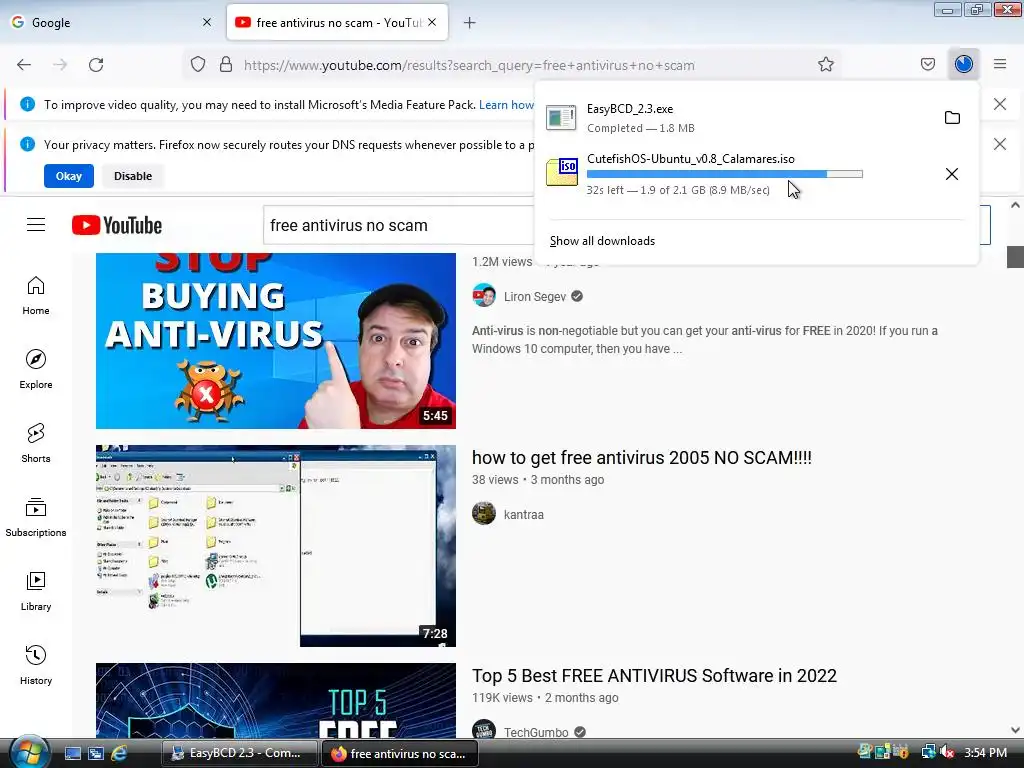Open the YouTube guide hamburger menu
This screenshot has width=1024, height=768.
(36, 225)
